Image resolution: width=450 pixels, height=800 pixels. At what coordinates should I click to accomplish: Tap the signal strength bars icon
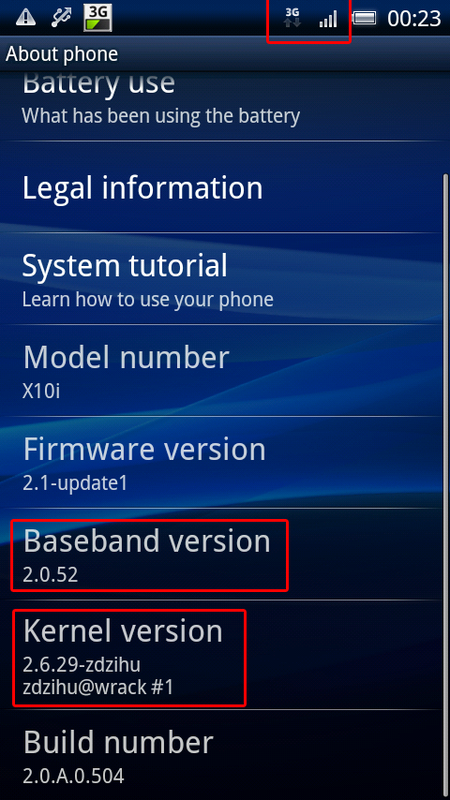328,19
